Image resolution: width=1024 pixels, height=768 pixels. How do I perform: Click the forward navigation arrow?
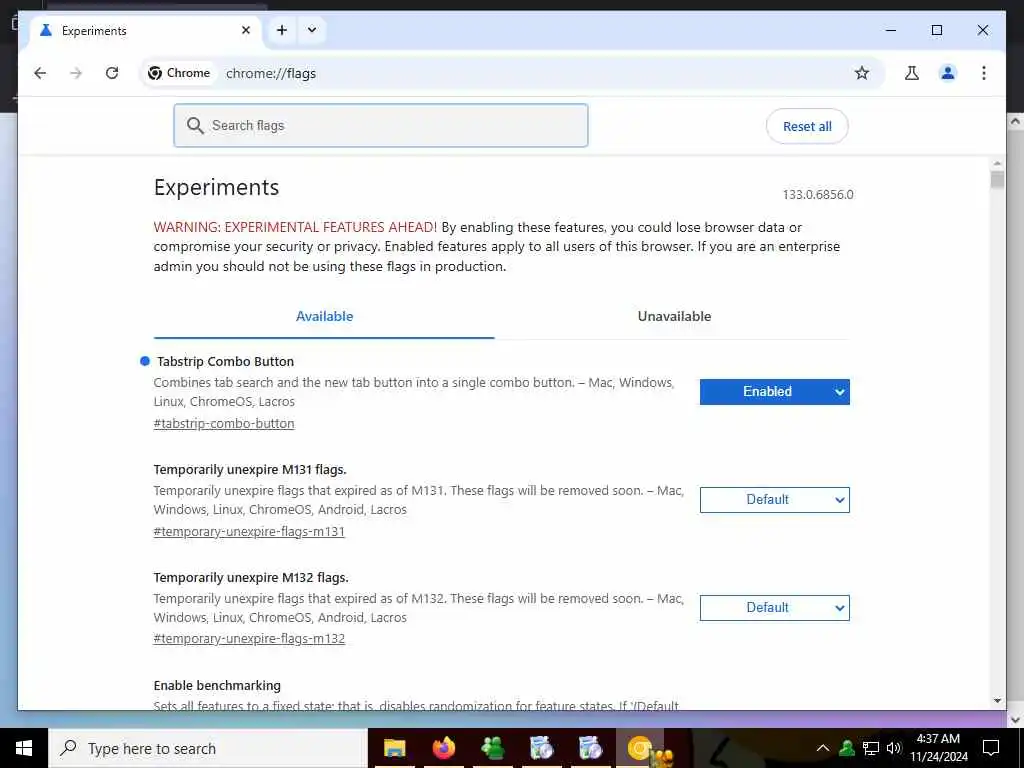pyautogui.click(x=76, y=73)
